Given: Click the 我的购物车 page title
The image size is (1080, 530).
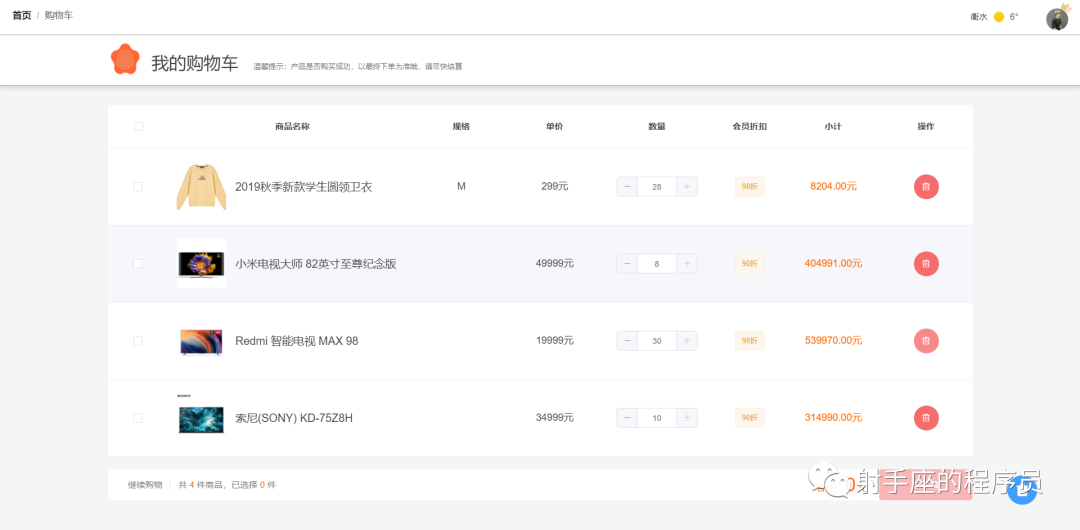Looking at the screenshot, I should (195, 64).
